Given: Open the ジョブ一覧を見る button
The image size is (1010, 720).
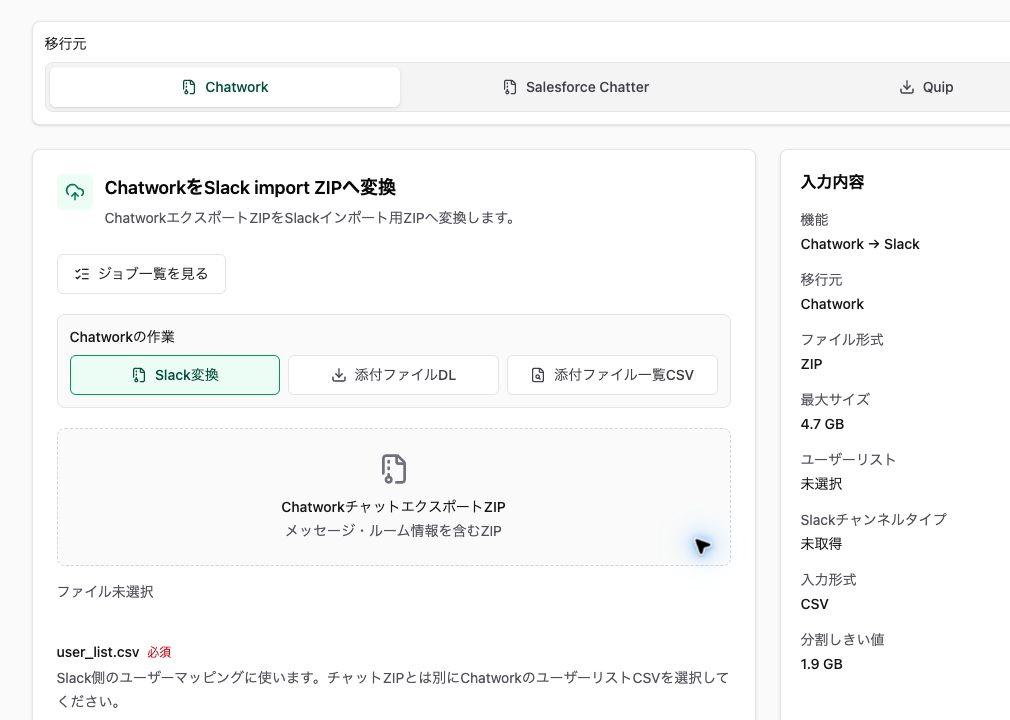Looking at the screenshot, I should coord(141,274).
